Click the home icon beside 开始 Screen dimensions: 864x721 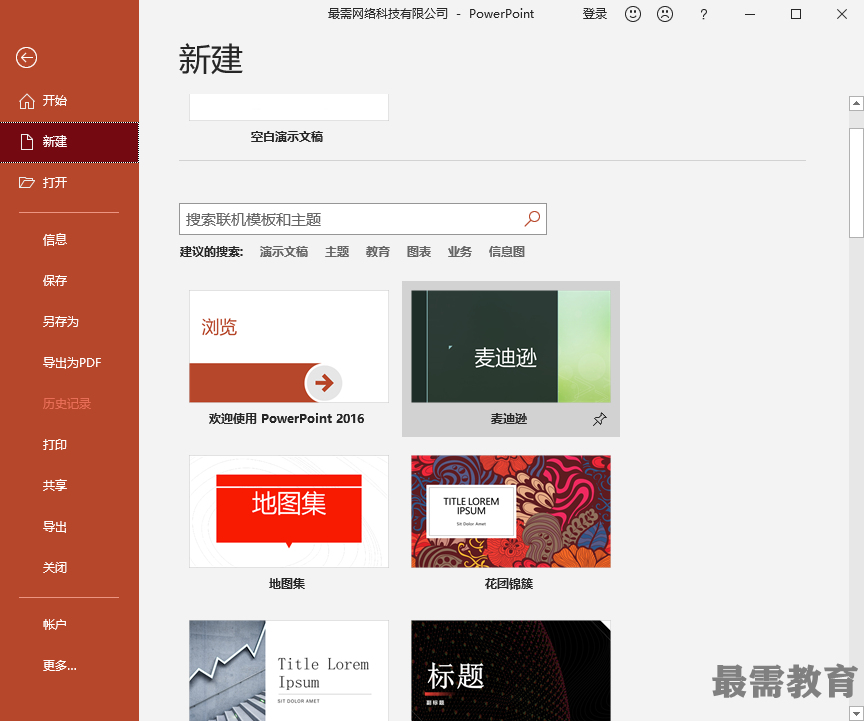26,101
